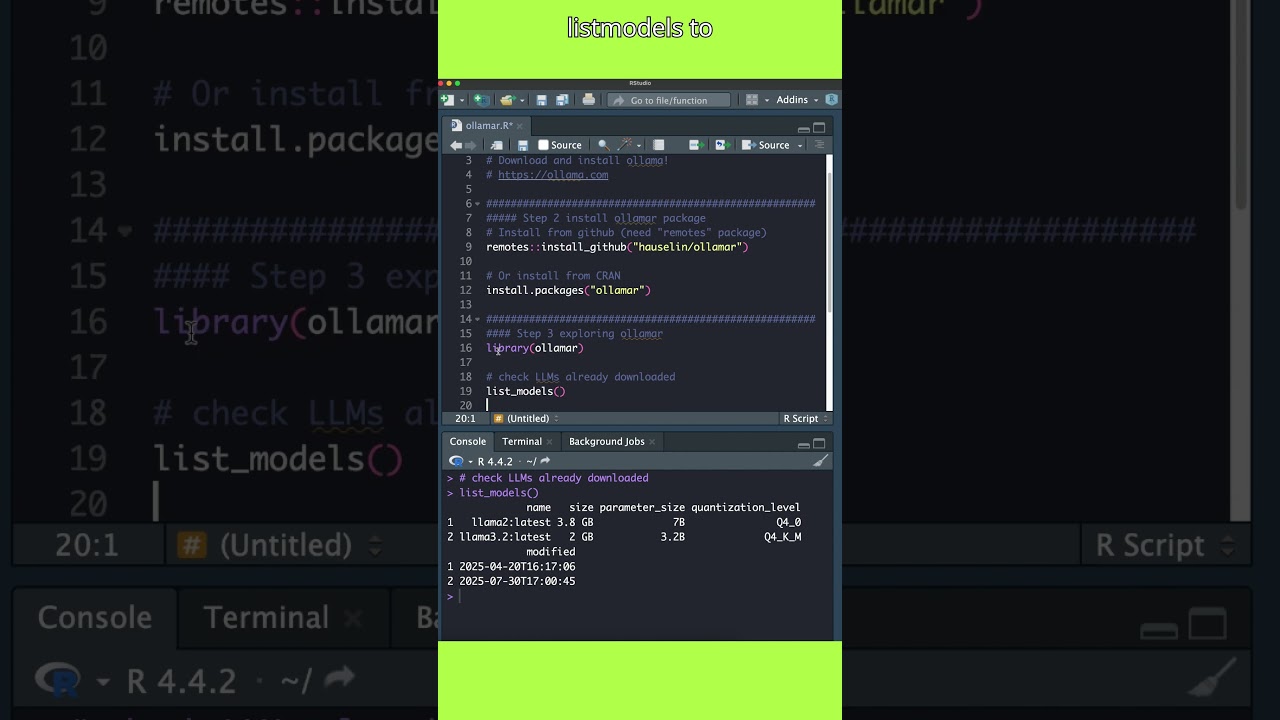
Task: Open the Find/Replace magnifier tool
Action: [603, 145]
